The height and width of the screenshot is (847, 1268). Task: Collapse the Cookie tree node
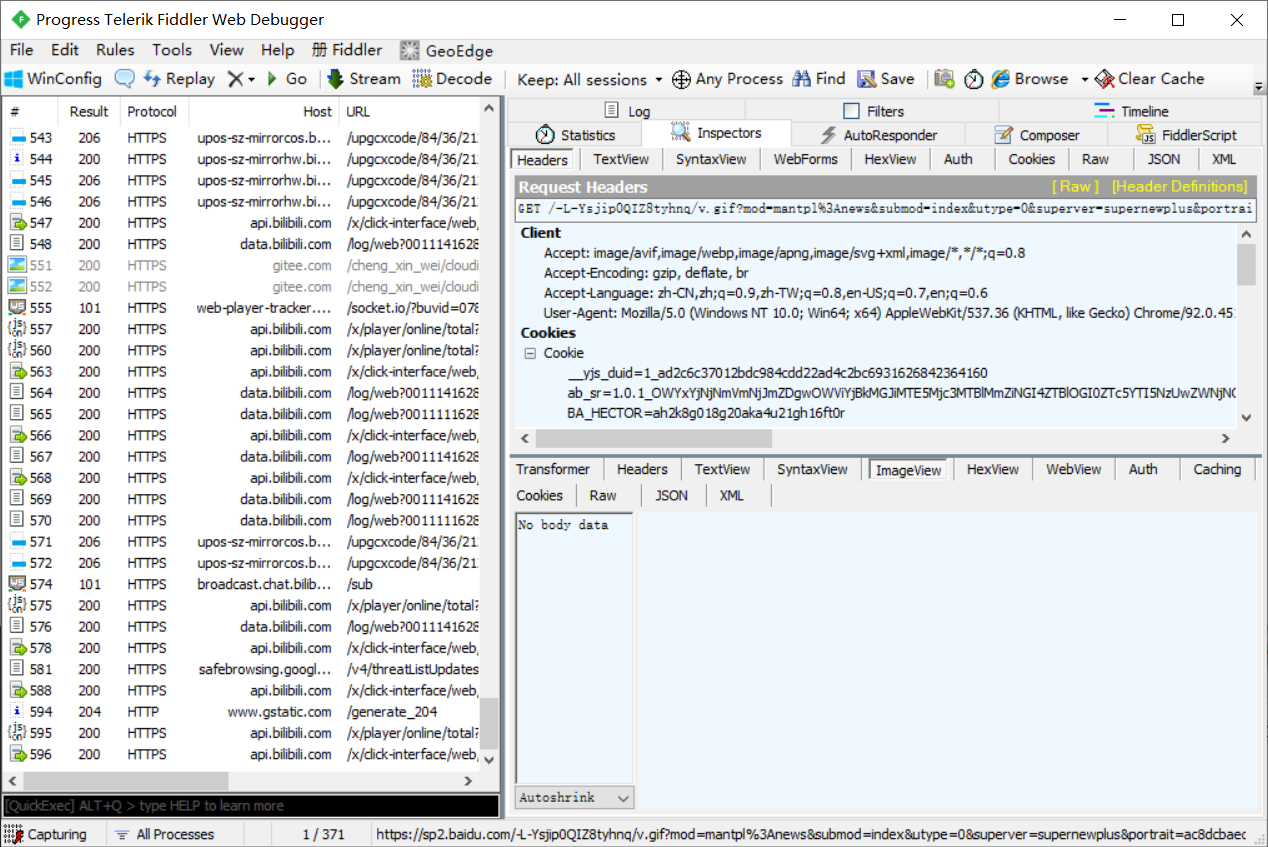point(529,353)
